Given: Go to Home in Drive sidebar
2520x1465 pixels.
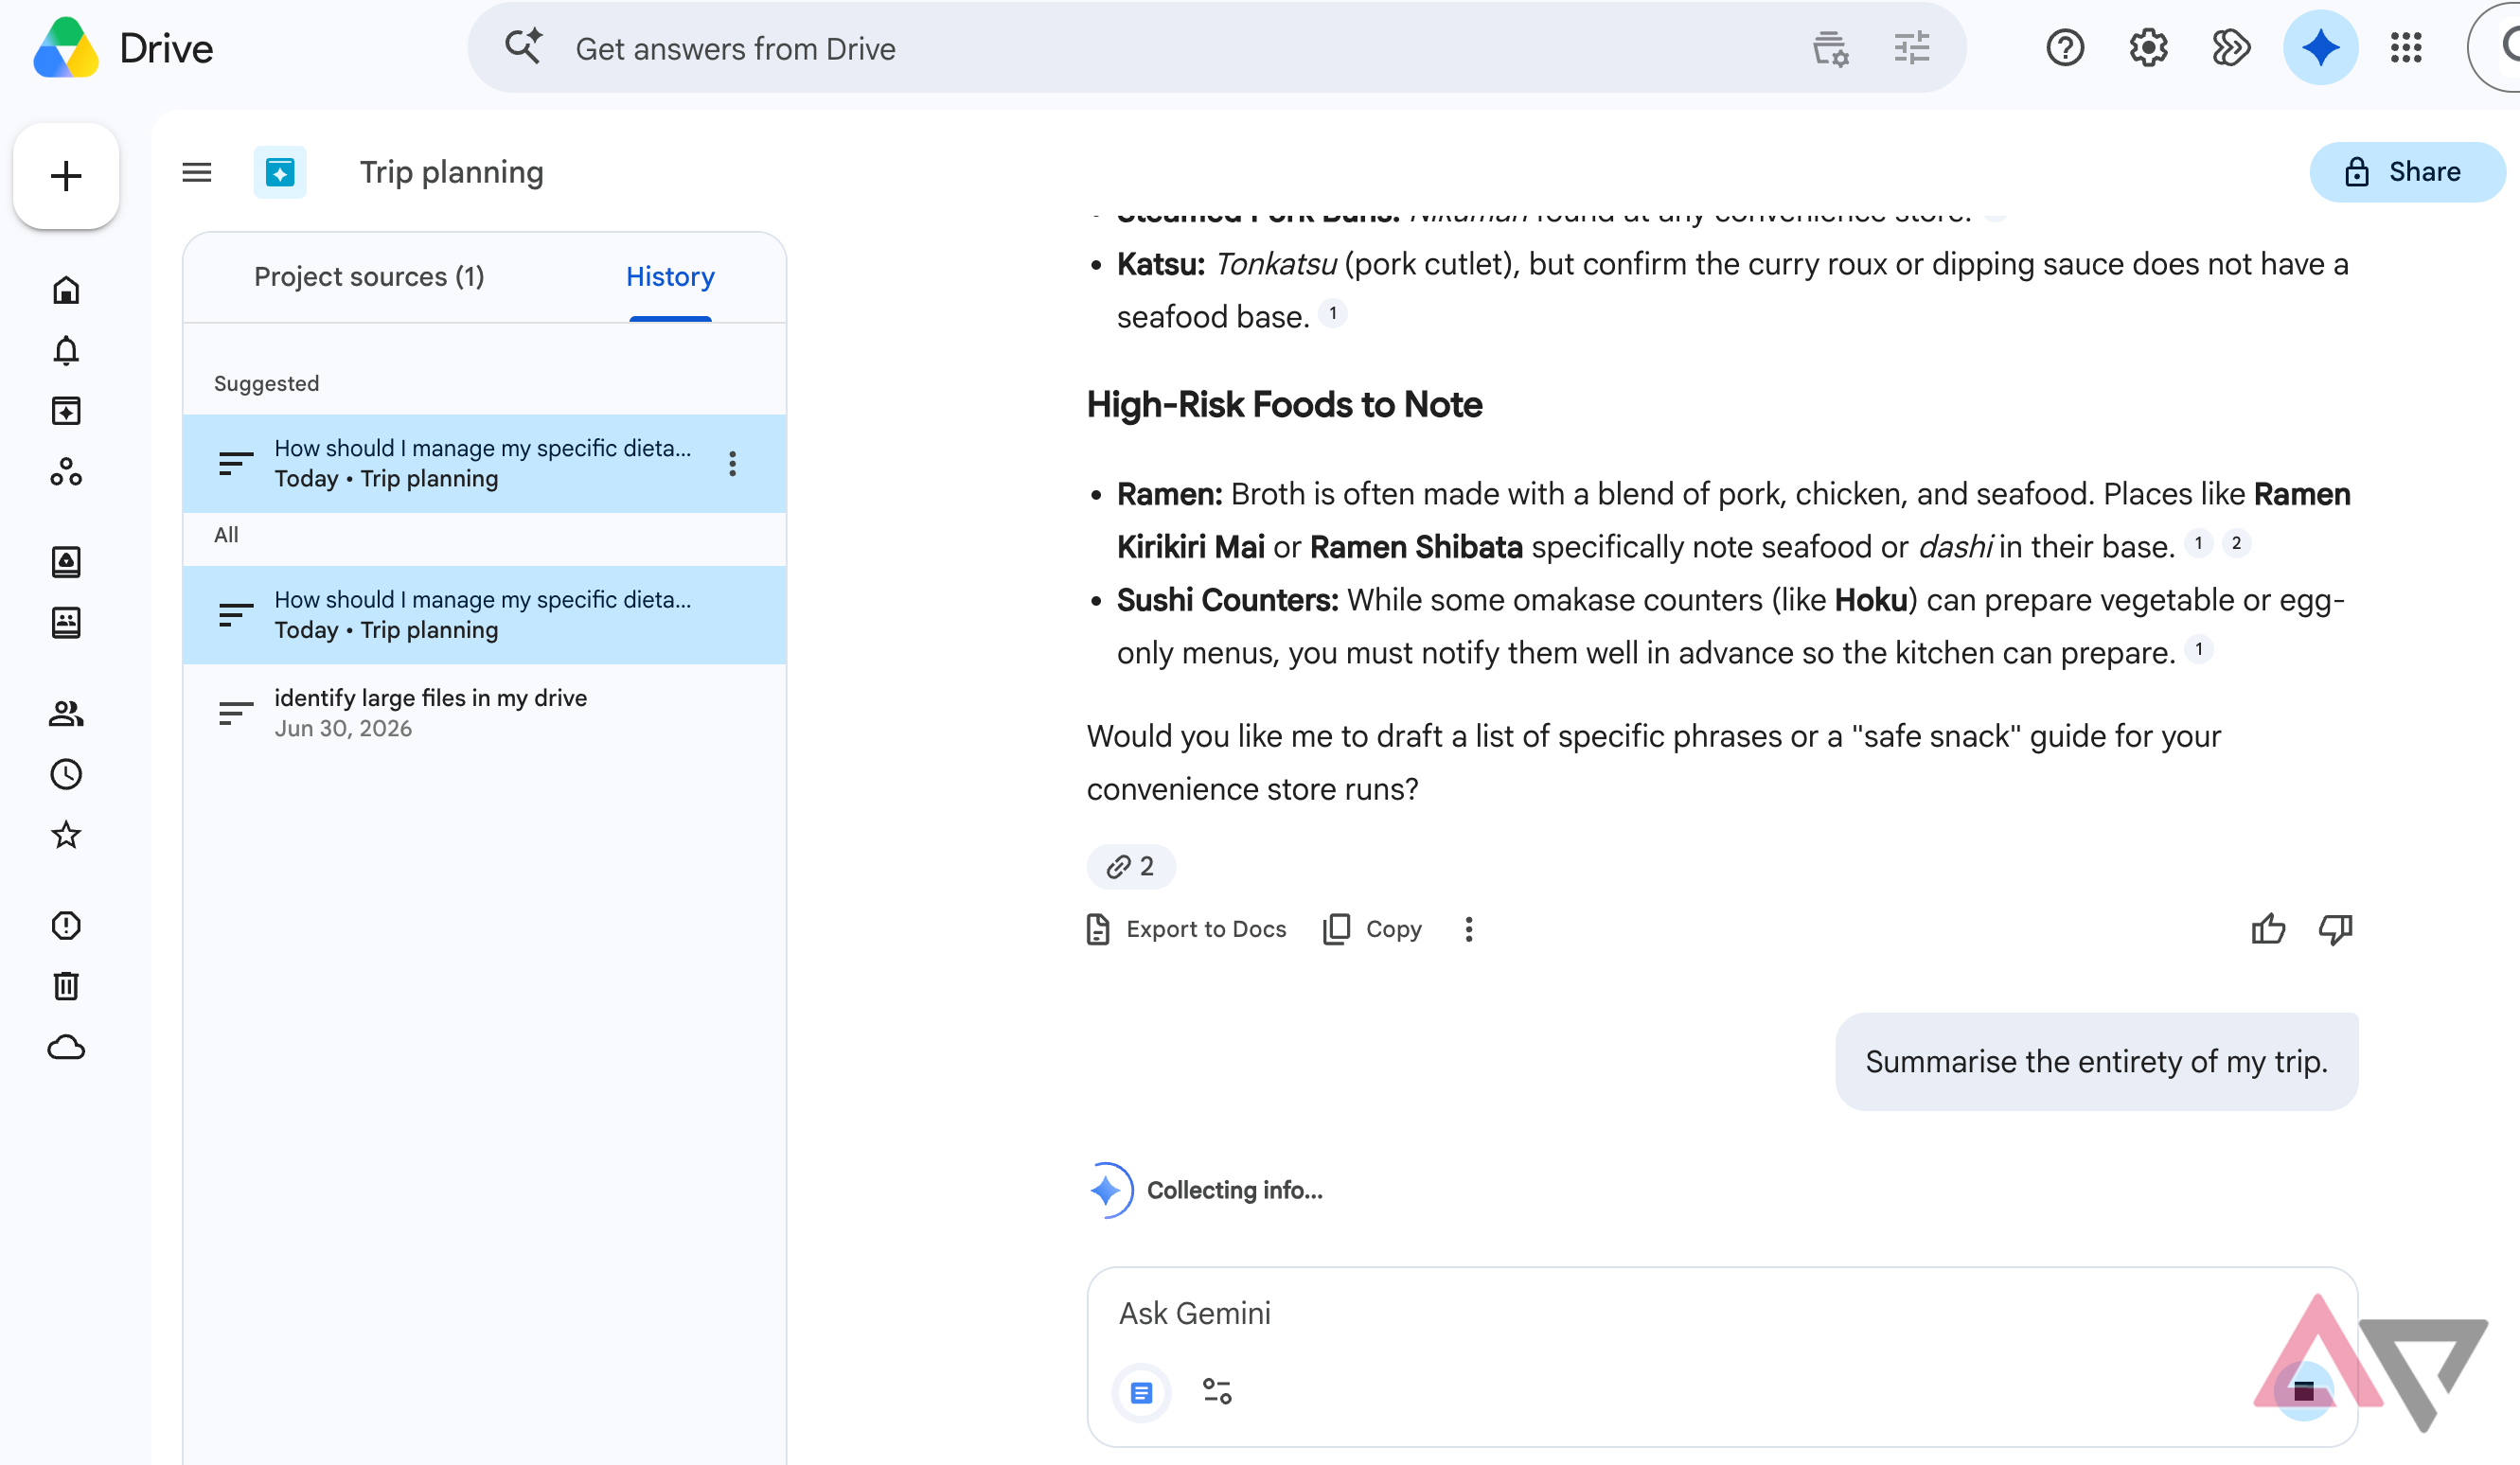Looking at the screenshot, I should coord(66,290).
